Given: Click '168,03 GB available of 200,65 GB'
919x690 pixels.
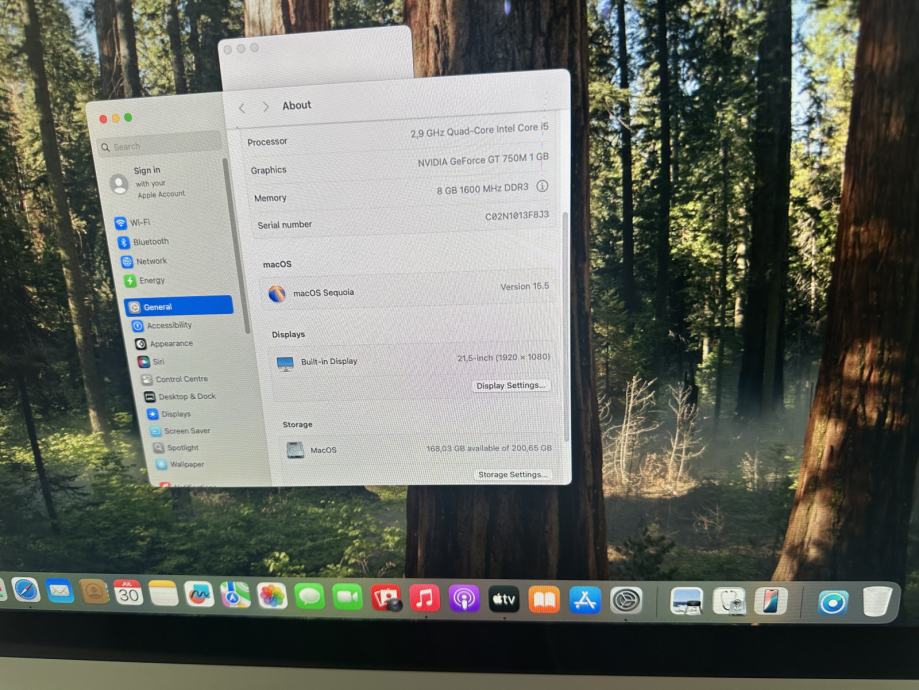Looking at the screenshot, I should pyautogui.click(x=489, y=448).
